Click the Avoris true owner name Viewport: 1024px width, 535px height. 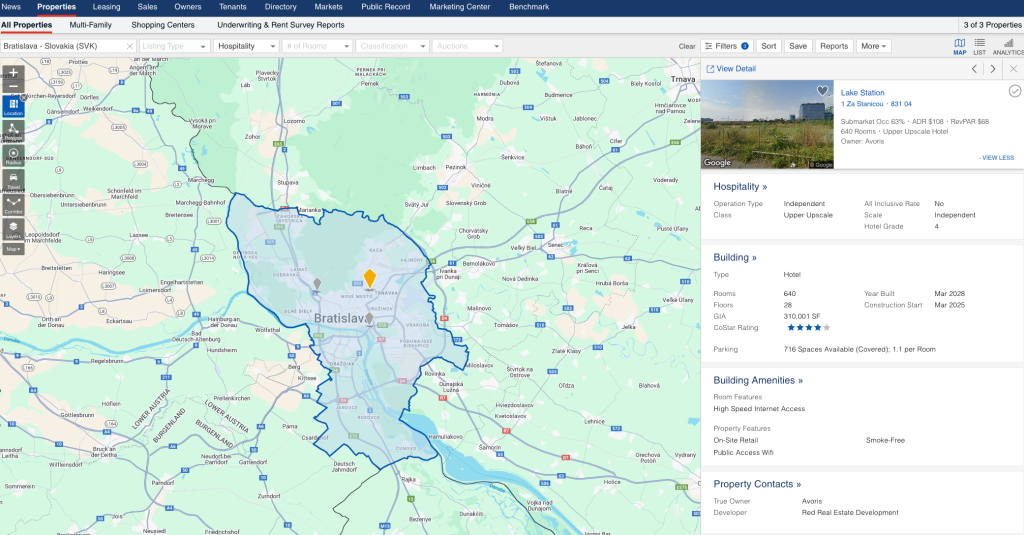pos(812,502)
